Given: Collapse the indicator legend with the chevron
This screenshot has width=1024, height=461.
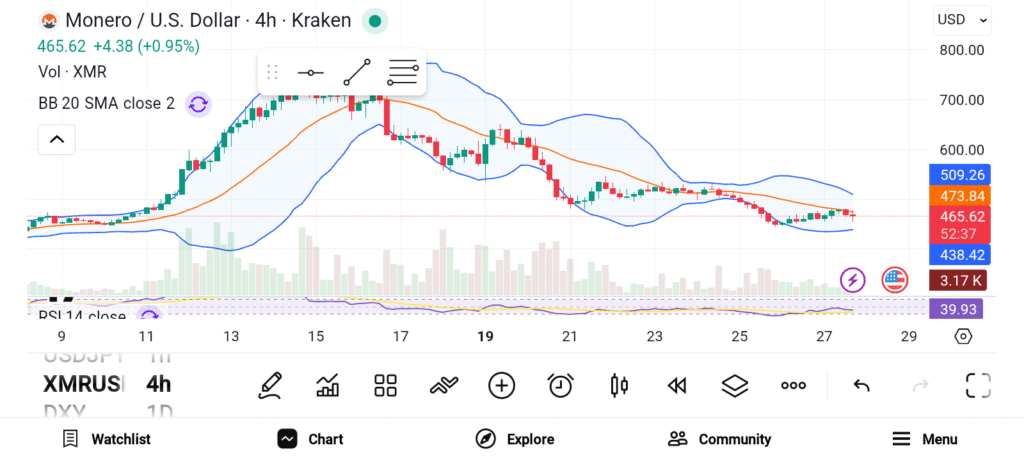Looking at the screenshot, I should [57, 140].
